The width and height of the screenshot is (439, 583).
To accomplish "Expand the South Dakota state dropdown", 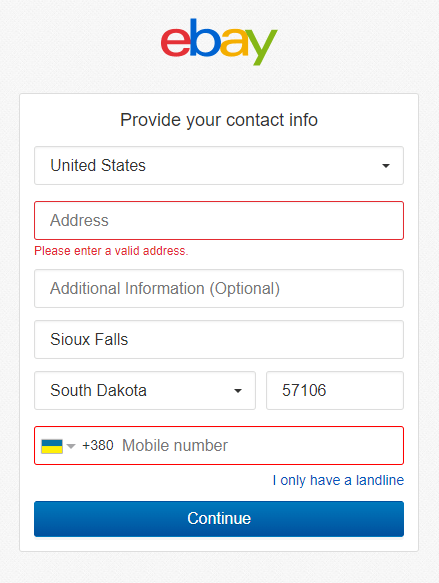I will pos(145,390).
